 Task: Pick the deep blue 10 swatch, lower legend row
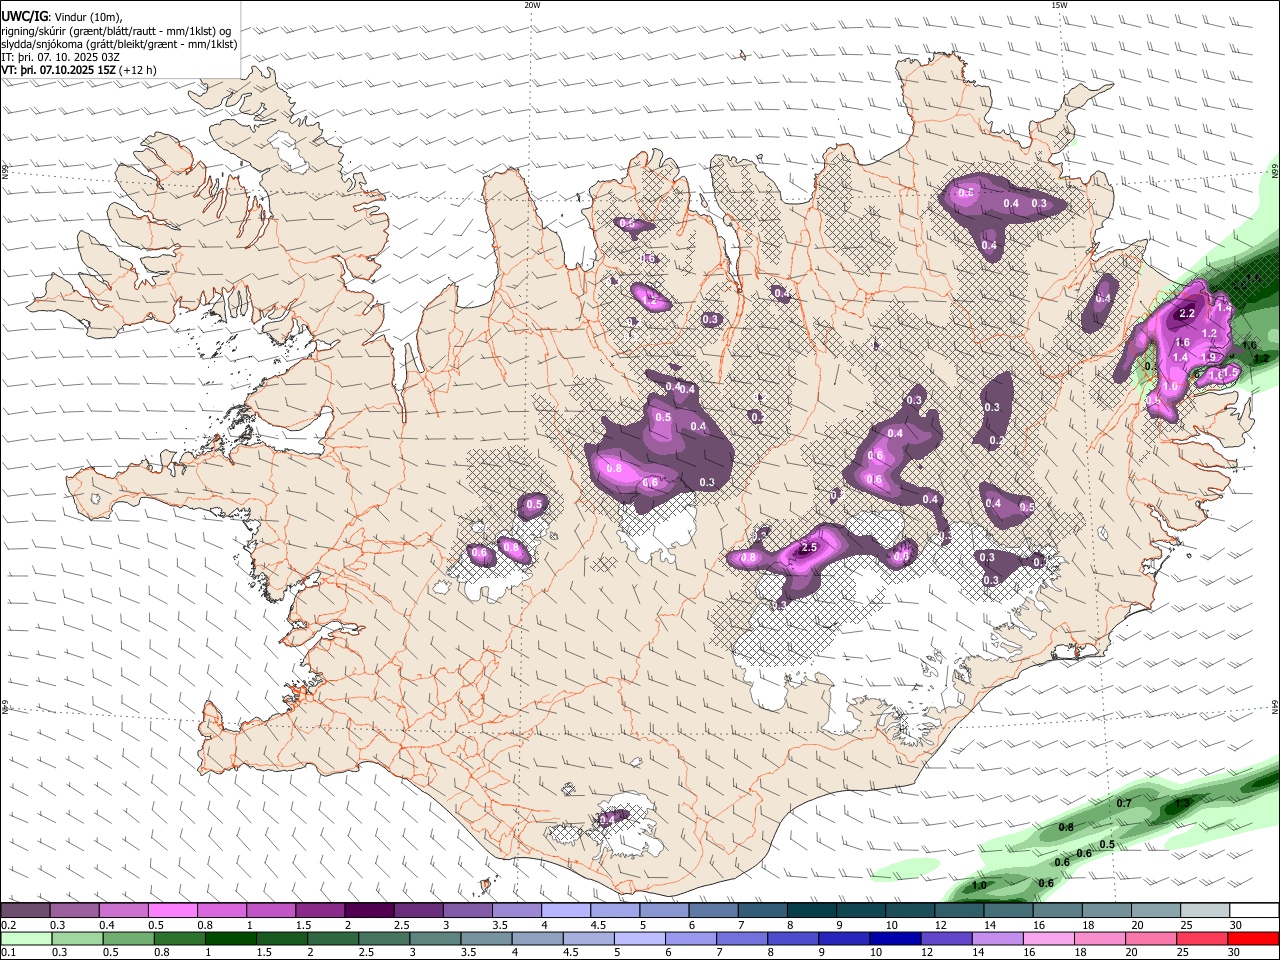click(893, 939)
